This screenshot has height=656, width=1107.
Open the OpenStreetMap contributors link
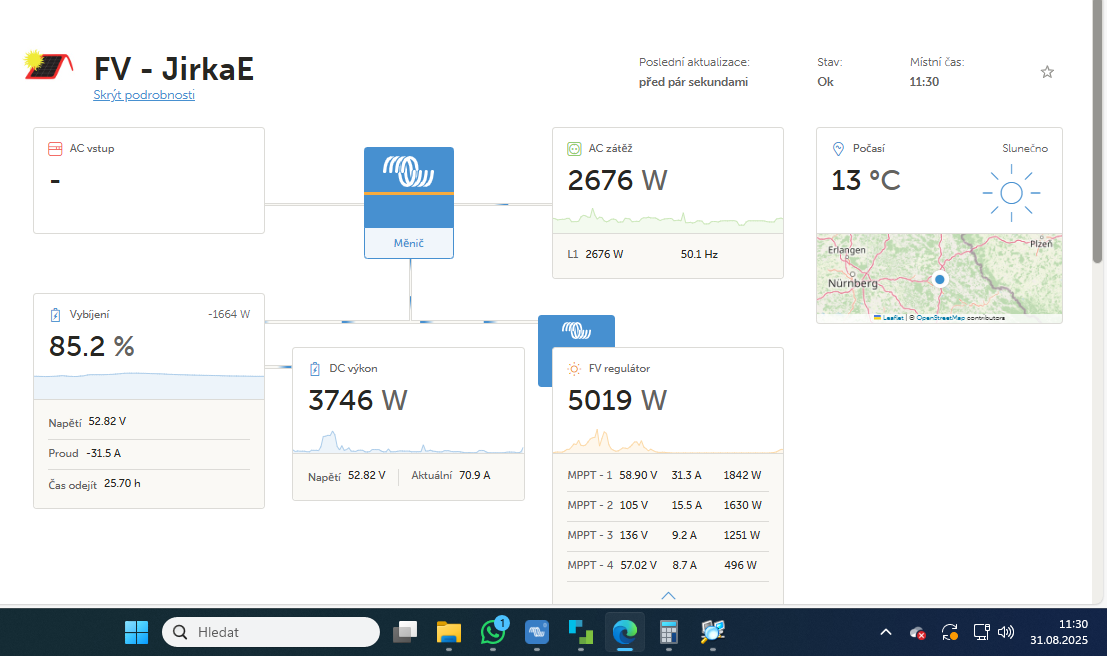coord(940,317)
